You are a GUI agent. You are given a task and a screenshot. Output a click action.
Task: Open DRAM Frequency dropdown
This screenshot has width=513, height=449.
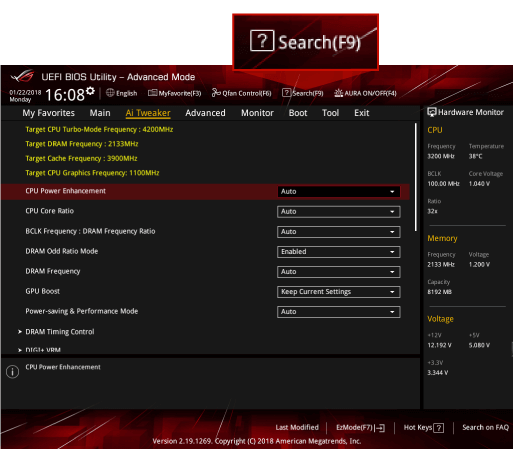tap(339, 272)
